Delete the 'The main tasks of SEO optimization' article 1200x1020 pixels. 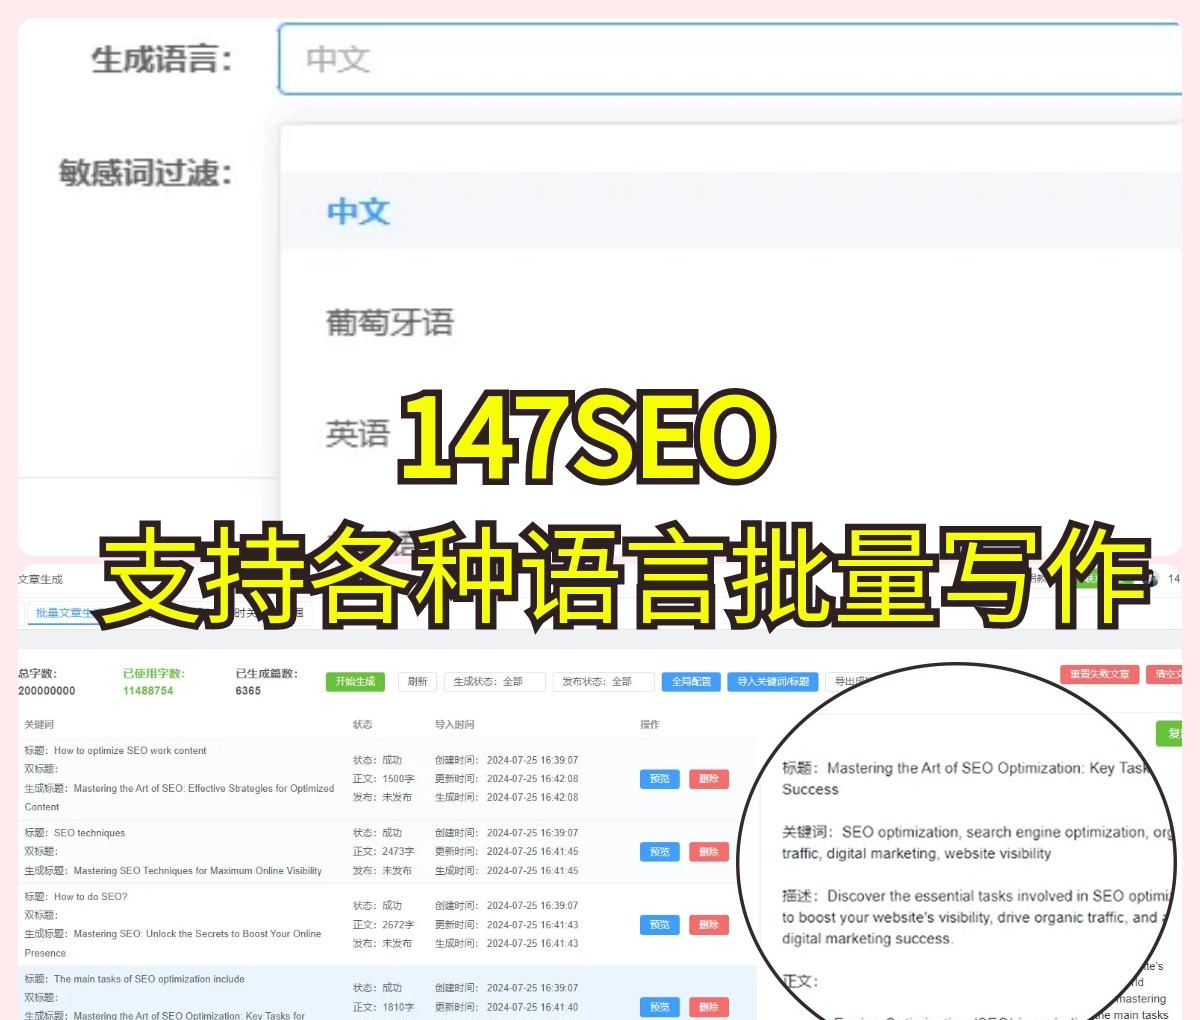point(707,1006)
